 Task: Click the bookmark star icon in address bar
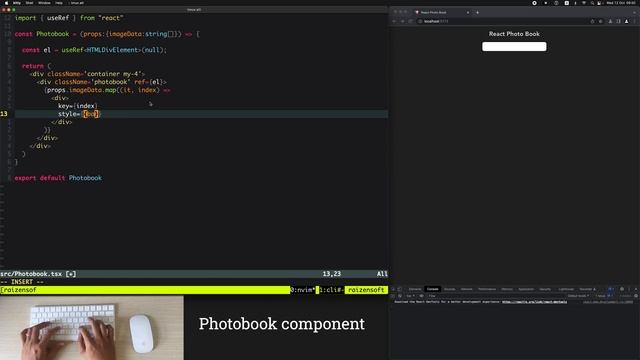tap(601, 21)
